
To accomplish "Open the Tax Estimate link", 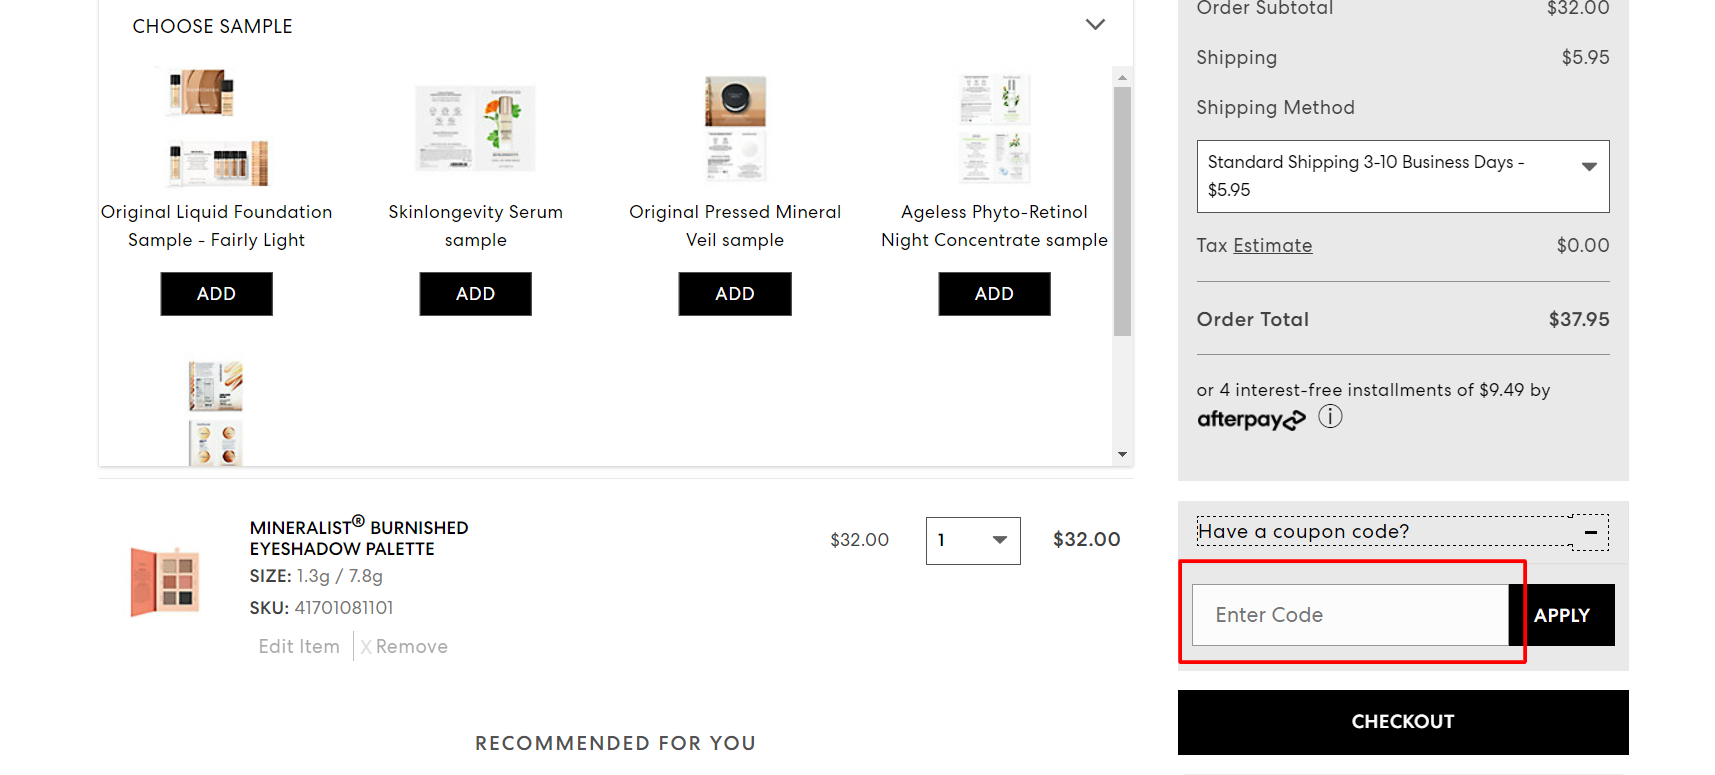I will [x=1272, y=246].
